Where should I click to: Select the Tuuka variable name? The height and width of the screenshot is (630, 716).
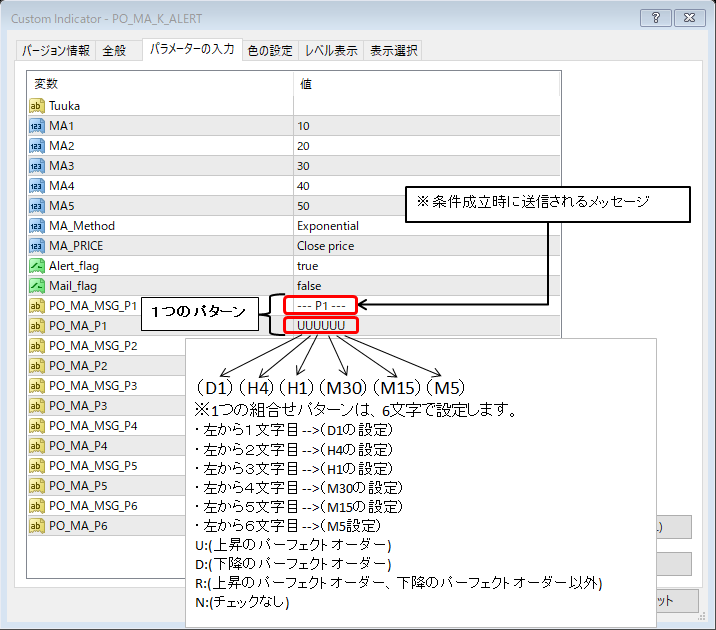[64, 106]
